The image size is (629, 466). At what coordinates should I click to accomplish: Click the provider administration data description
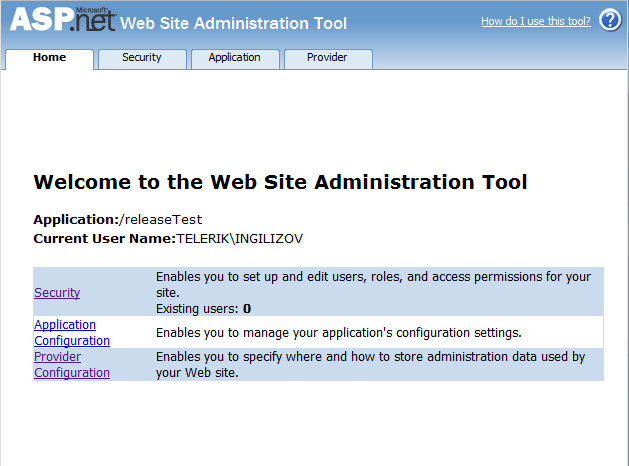pos(370,365)
